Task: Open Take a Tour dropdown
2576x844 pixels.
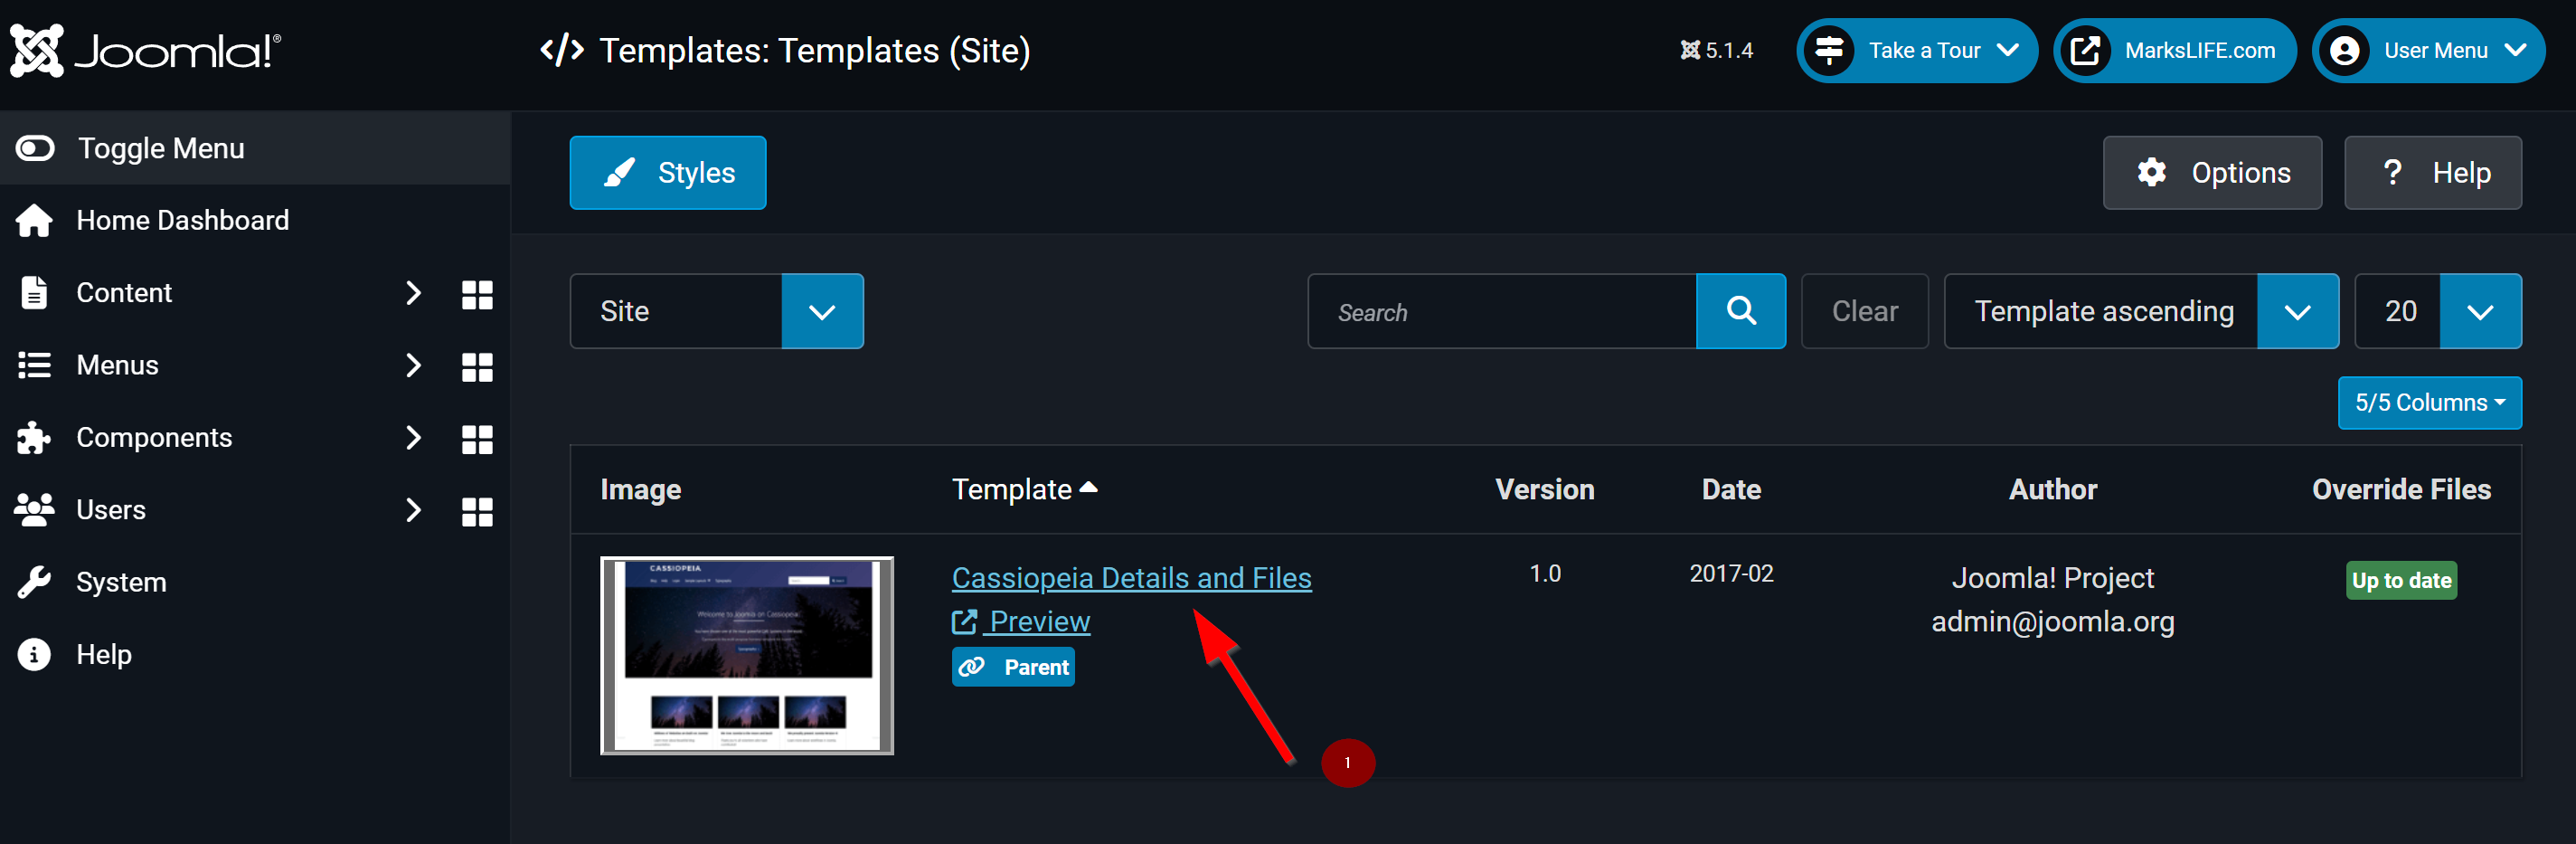Action: [1917, 50]
